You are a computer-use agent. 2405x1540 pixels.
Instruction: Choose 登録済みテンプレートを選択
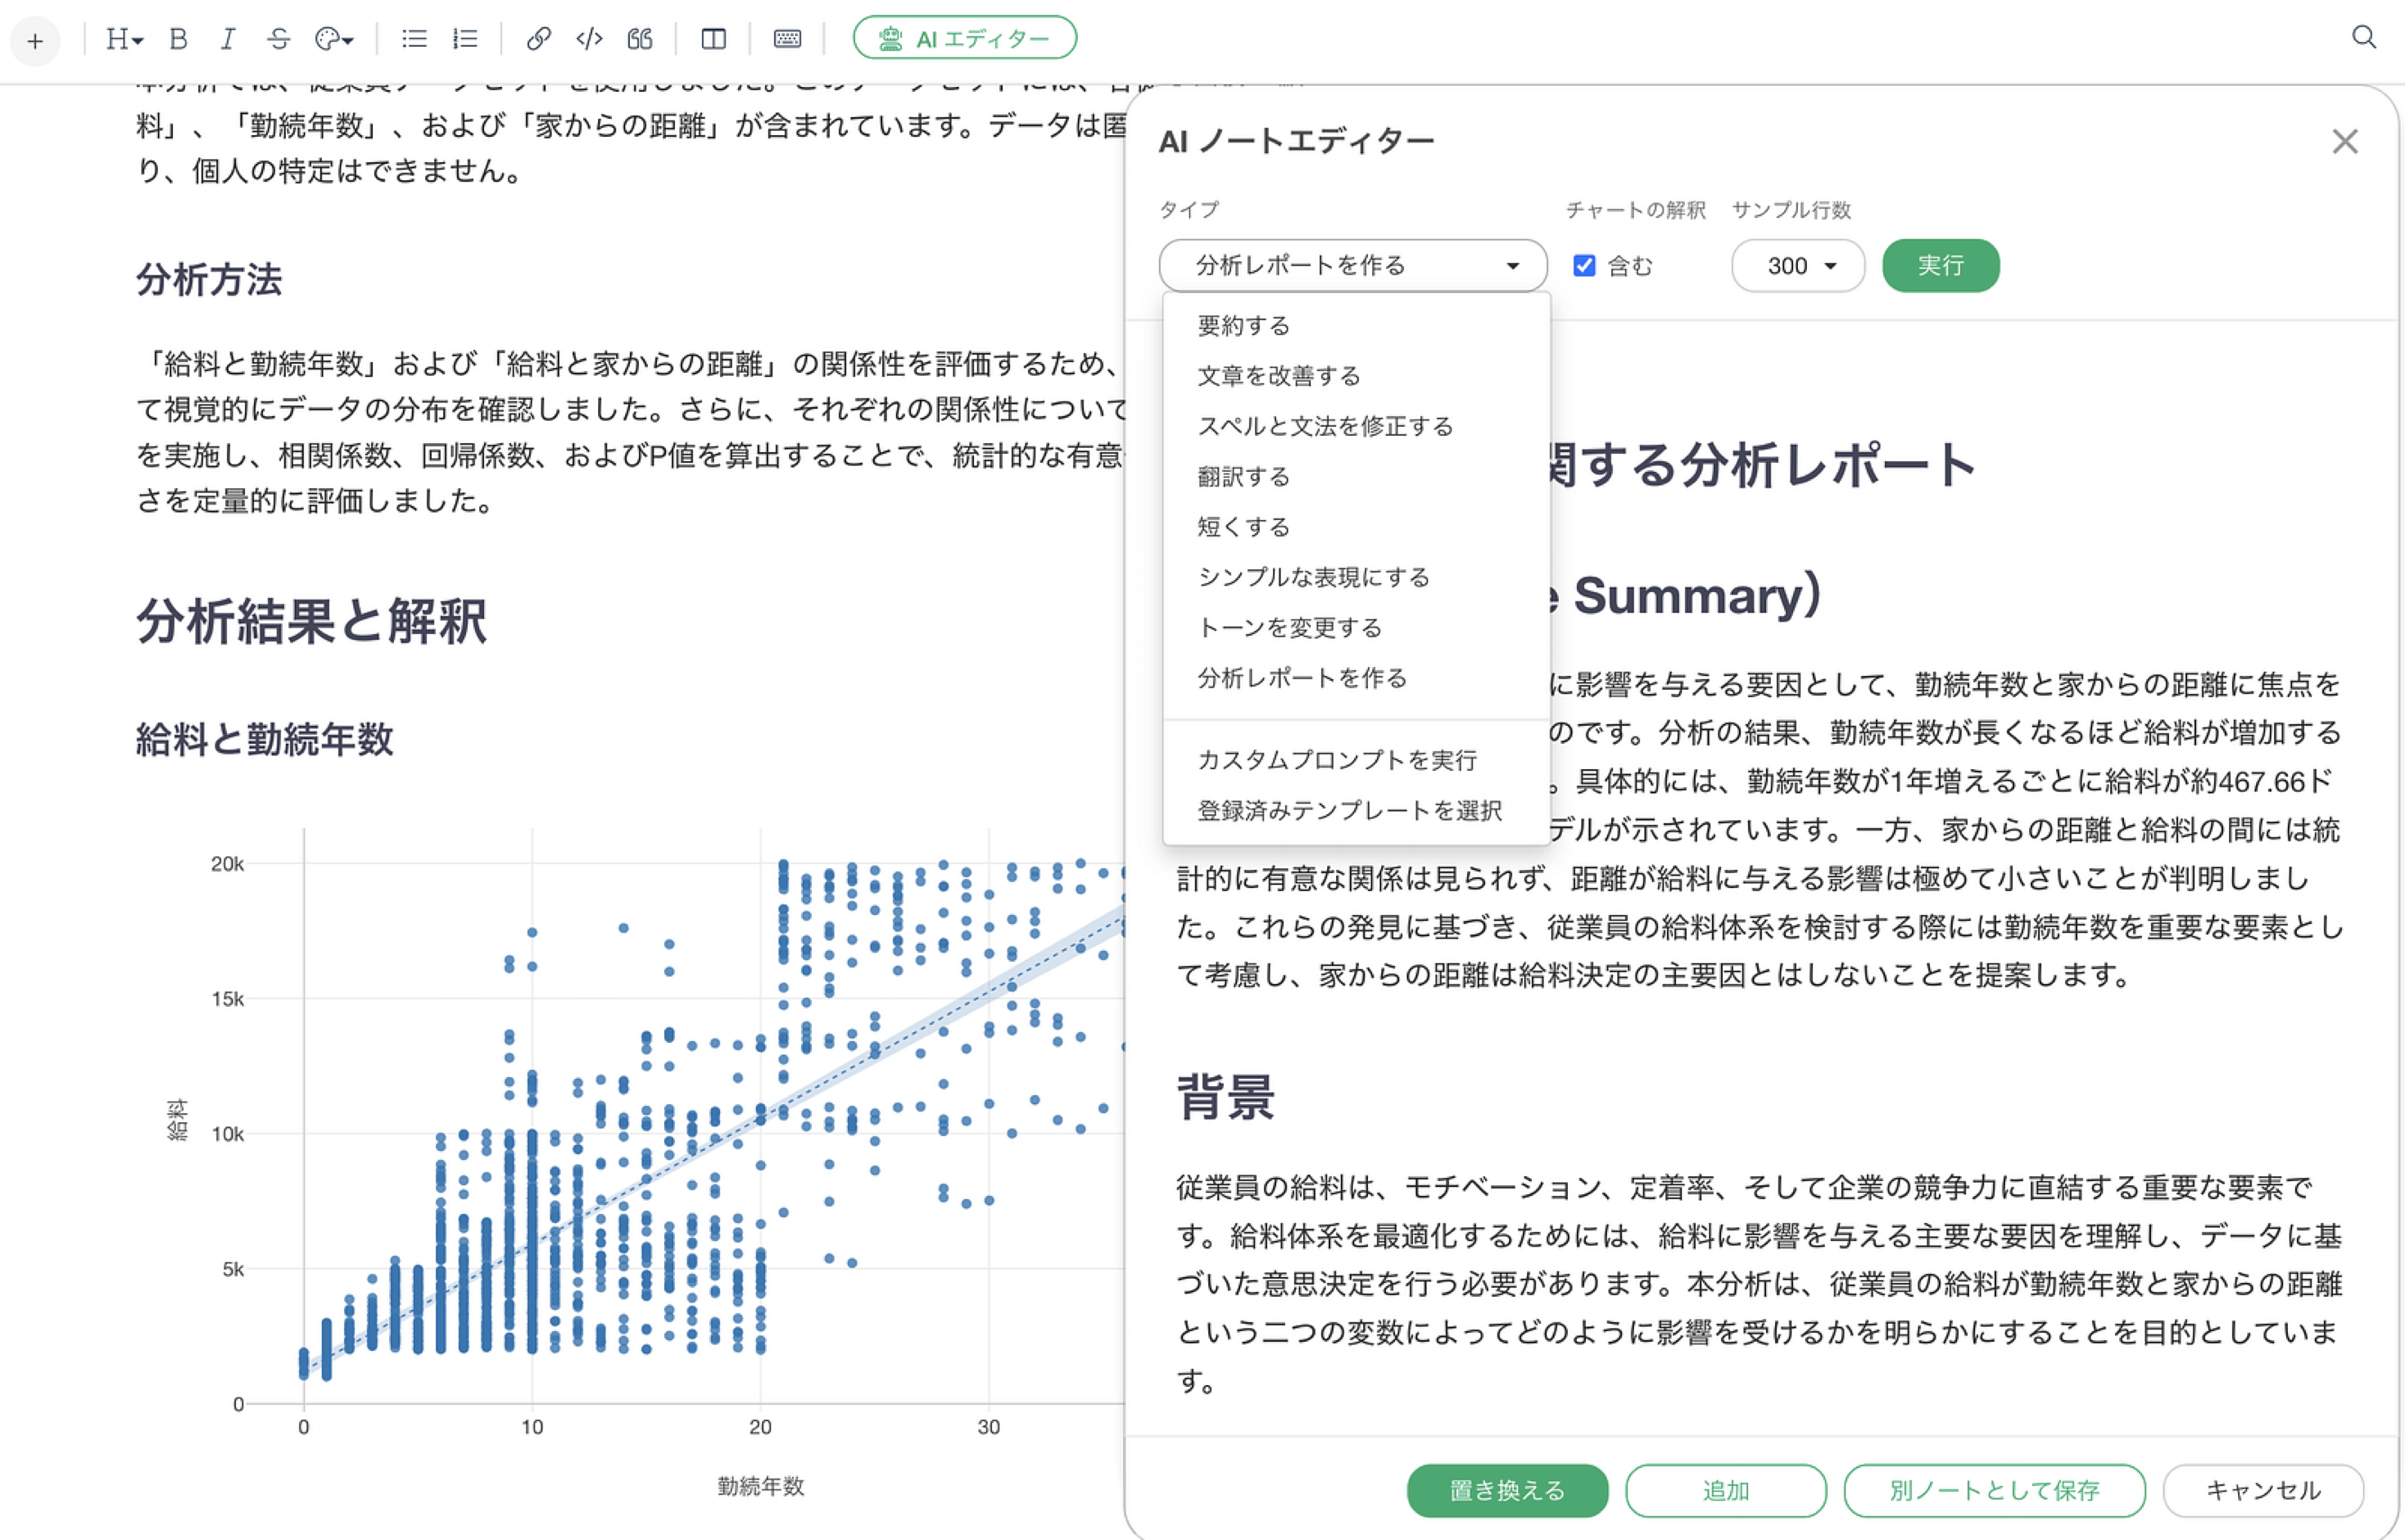coord(1356,811)
